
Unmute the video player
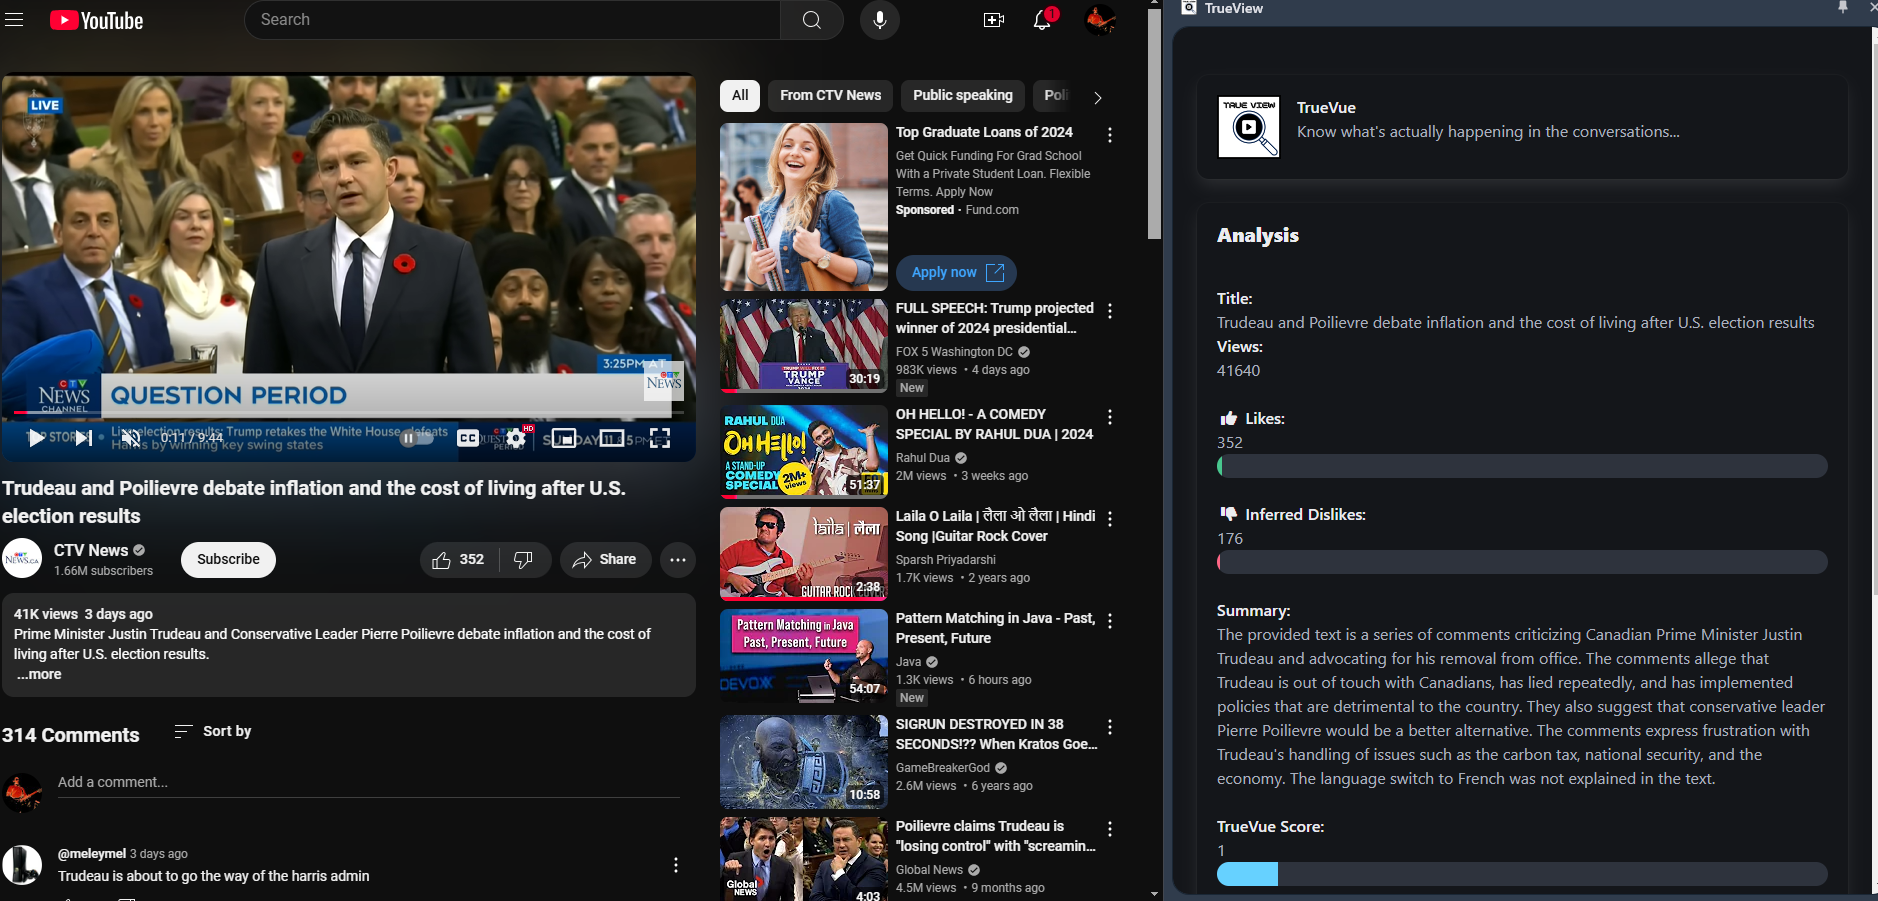tap(130, 438)
